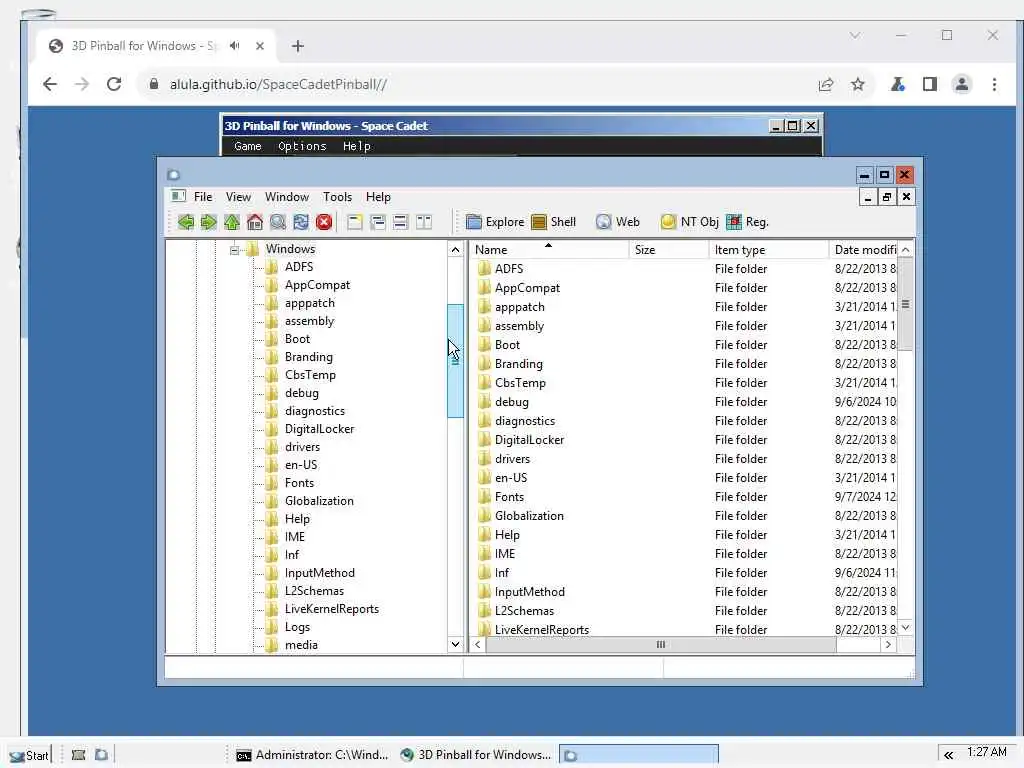Click the Refresh icon in explorer toolbar
The height and width of the screenshot is (768, 1024).
tap(301, 222)
